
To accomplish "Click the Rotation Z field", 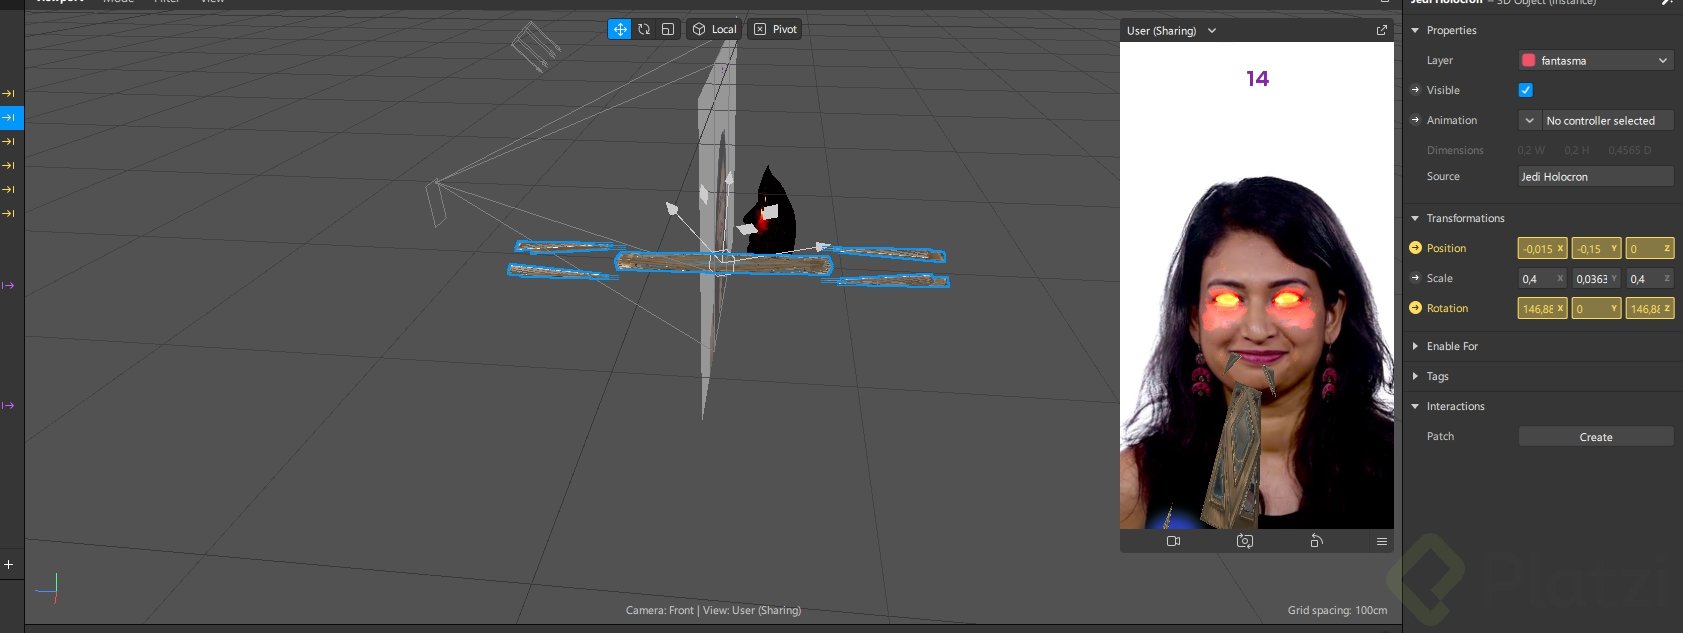I will coord(1650,308).
